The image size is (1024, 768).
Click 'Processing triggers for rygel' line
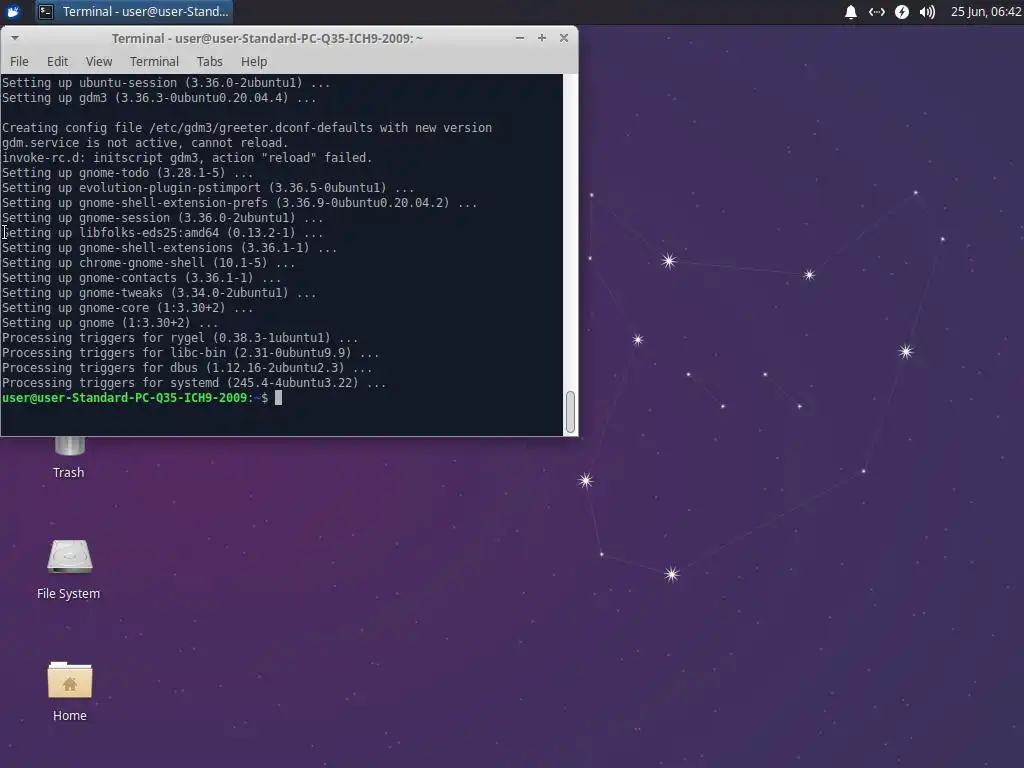(180, 338)
